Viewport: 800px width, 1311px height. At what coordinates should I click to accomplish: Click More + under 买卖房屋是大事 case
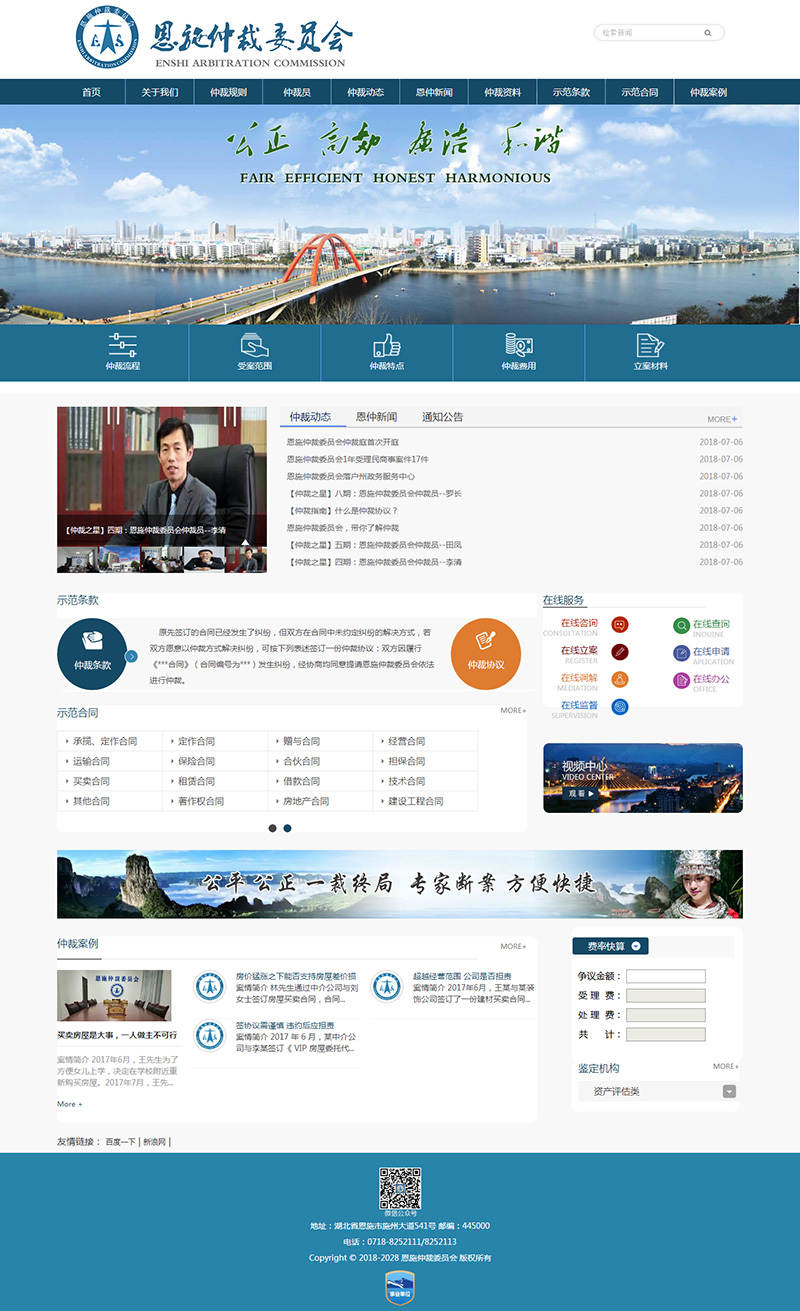70,1104
